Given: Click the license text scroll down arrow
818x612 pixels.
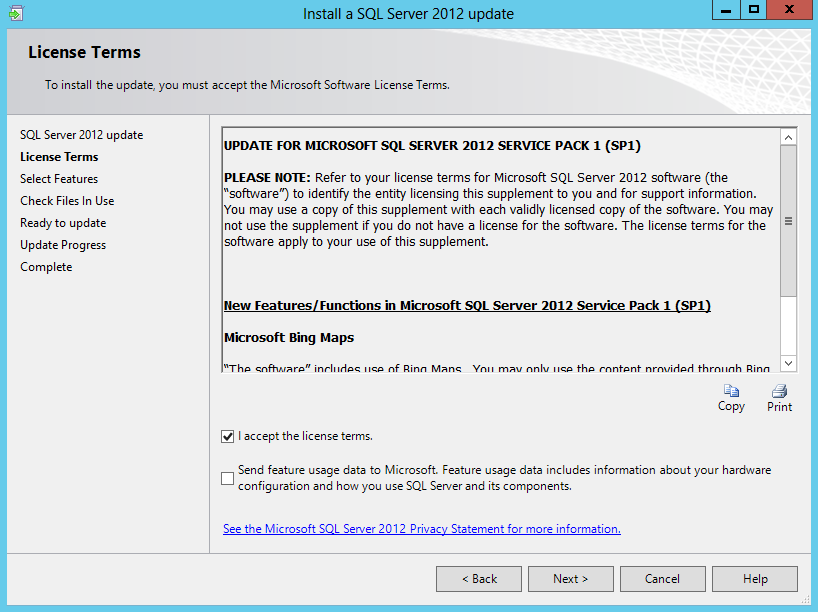Looking at the screenshot, I should pos(788,363).
